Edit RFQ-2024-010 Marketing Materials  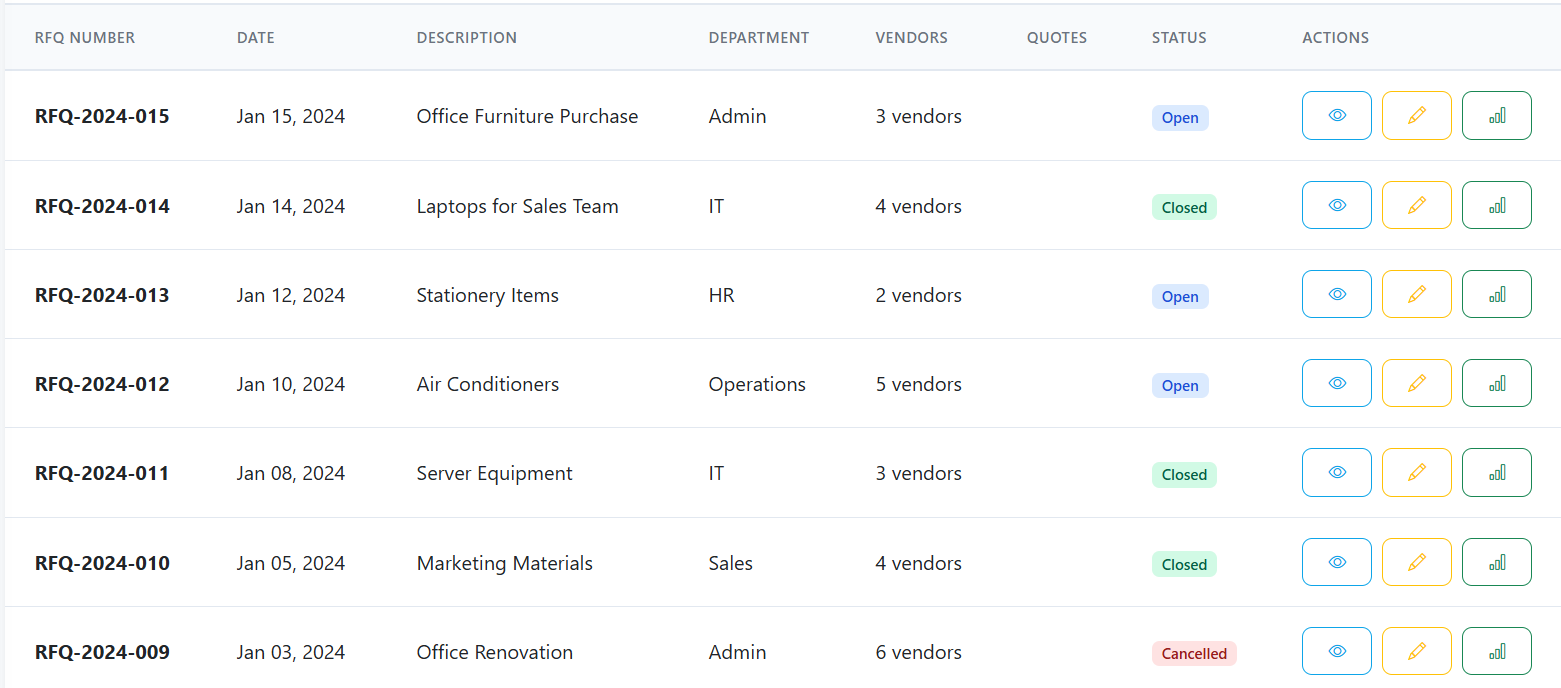(x=1417, y=562)
